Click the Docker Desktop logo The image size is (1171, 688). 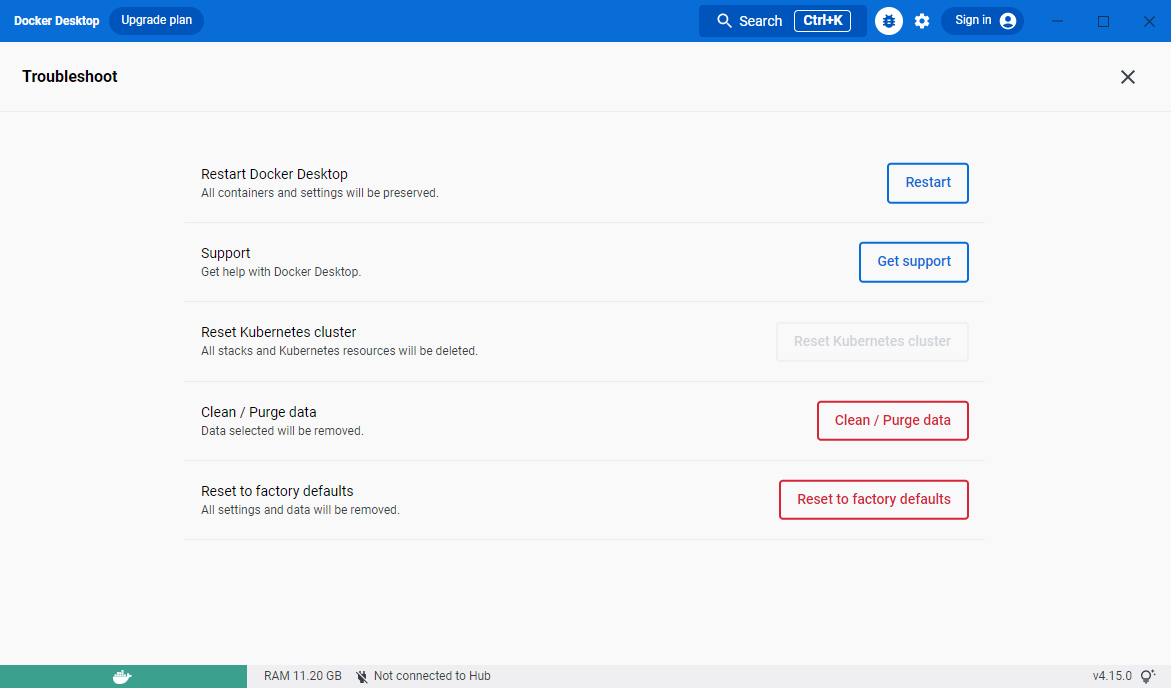(56, 20)
